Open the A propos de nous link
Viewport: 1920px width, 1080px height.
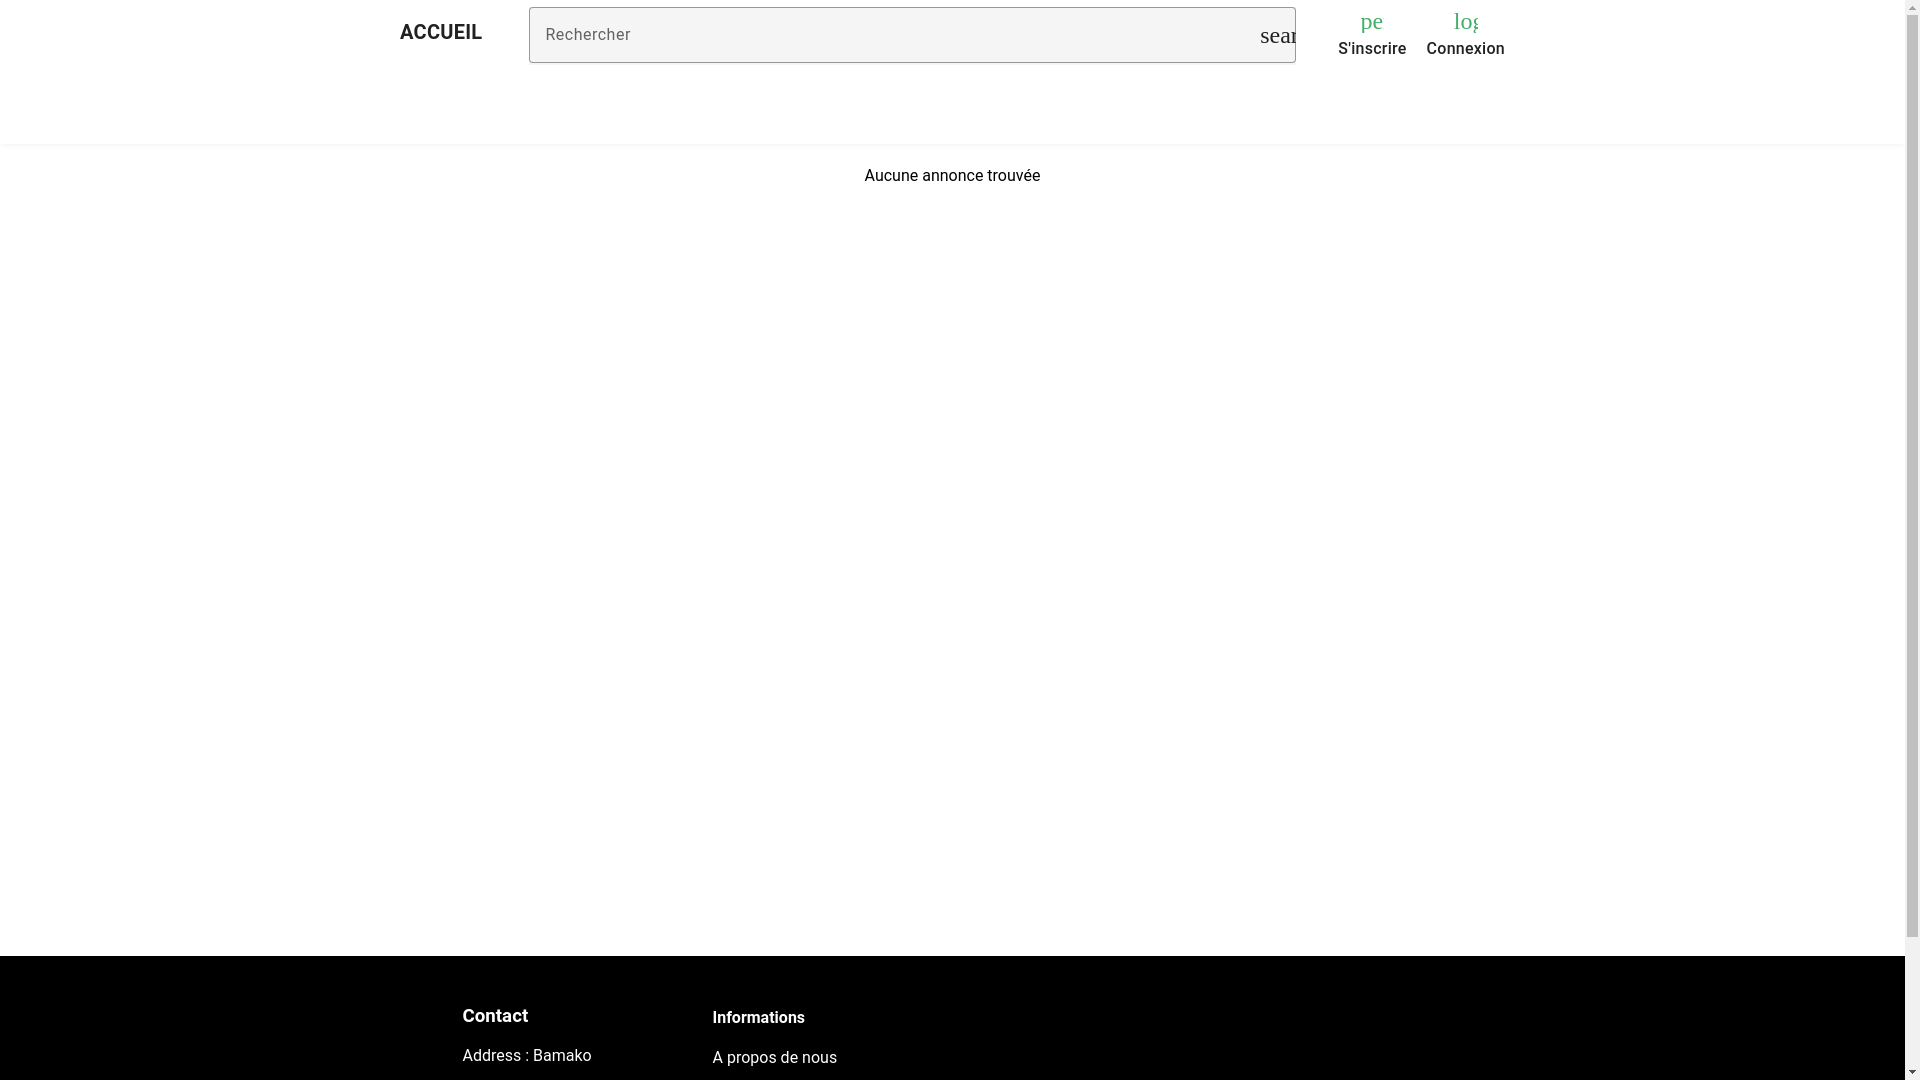(774, 1057)
